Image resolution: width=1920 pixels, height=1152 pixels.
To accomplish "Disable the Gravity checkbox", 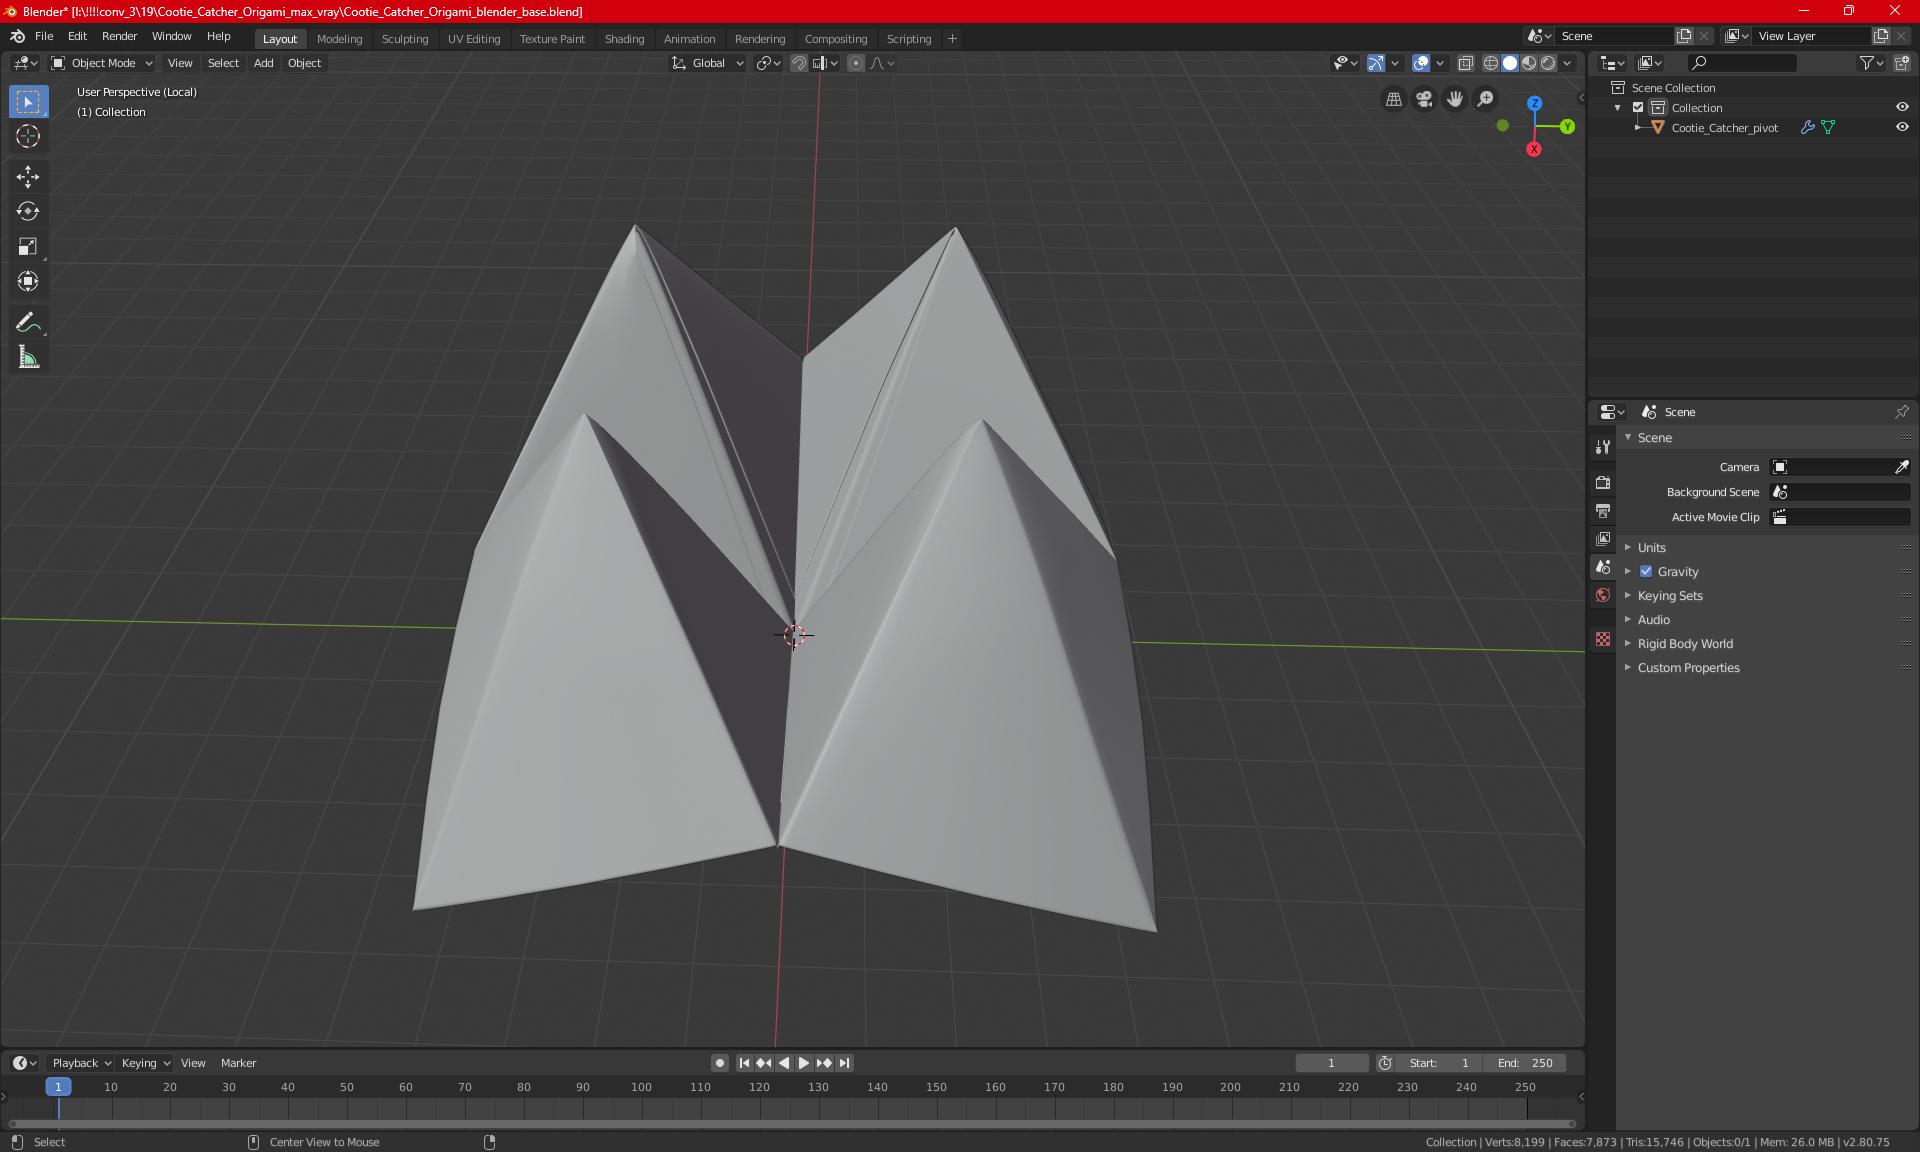I will pyautogui.click(x=1646, y=572).
